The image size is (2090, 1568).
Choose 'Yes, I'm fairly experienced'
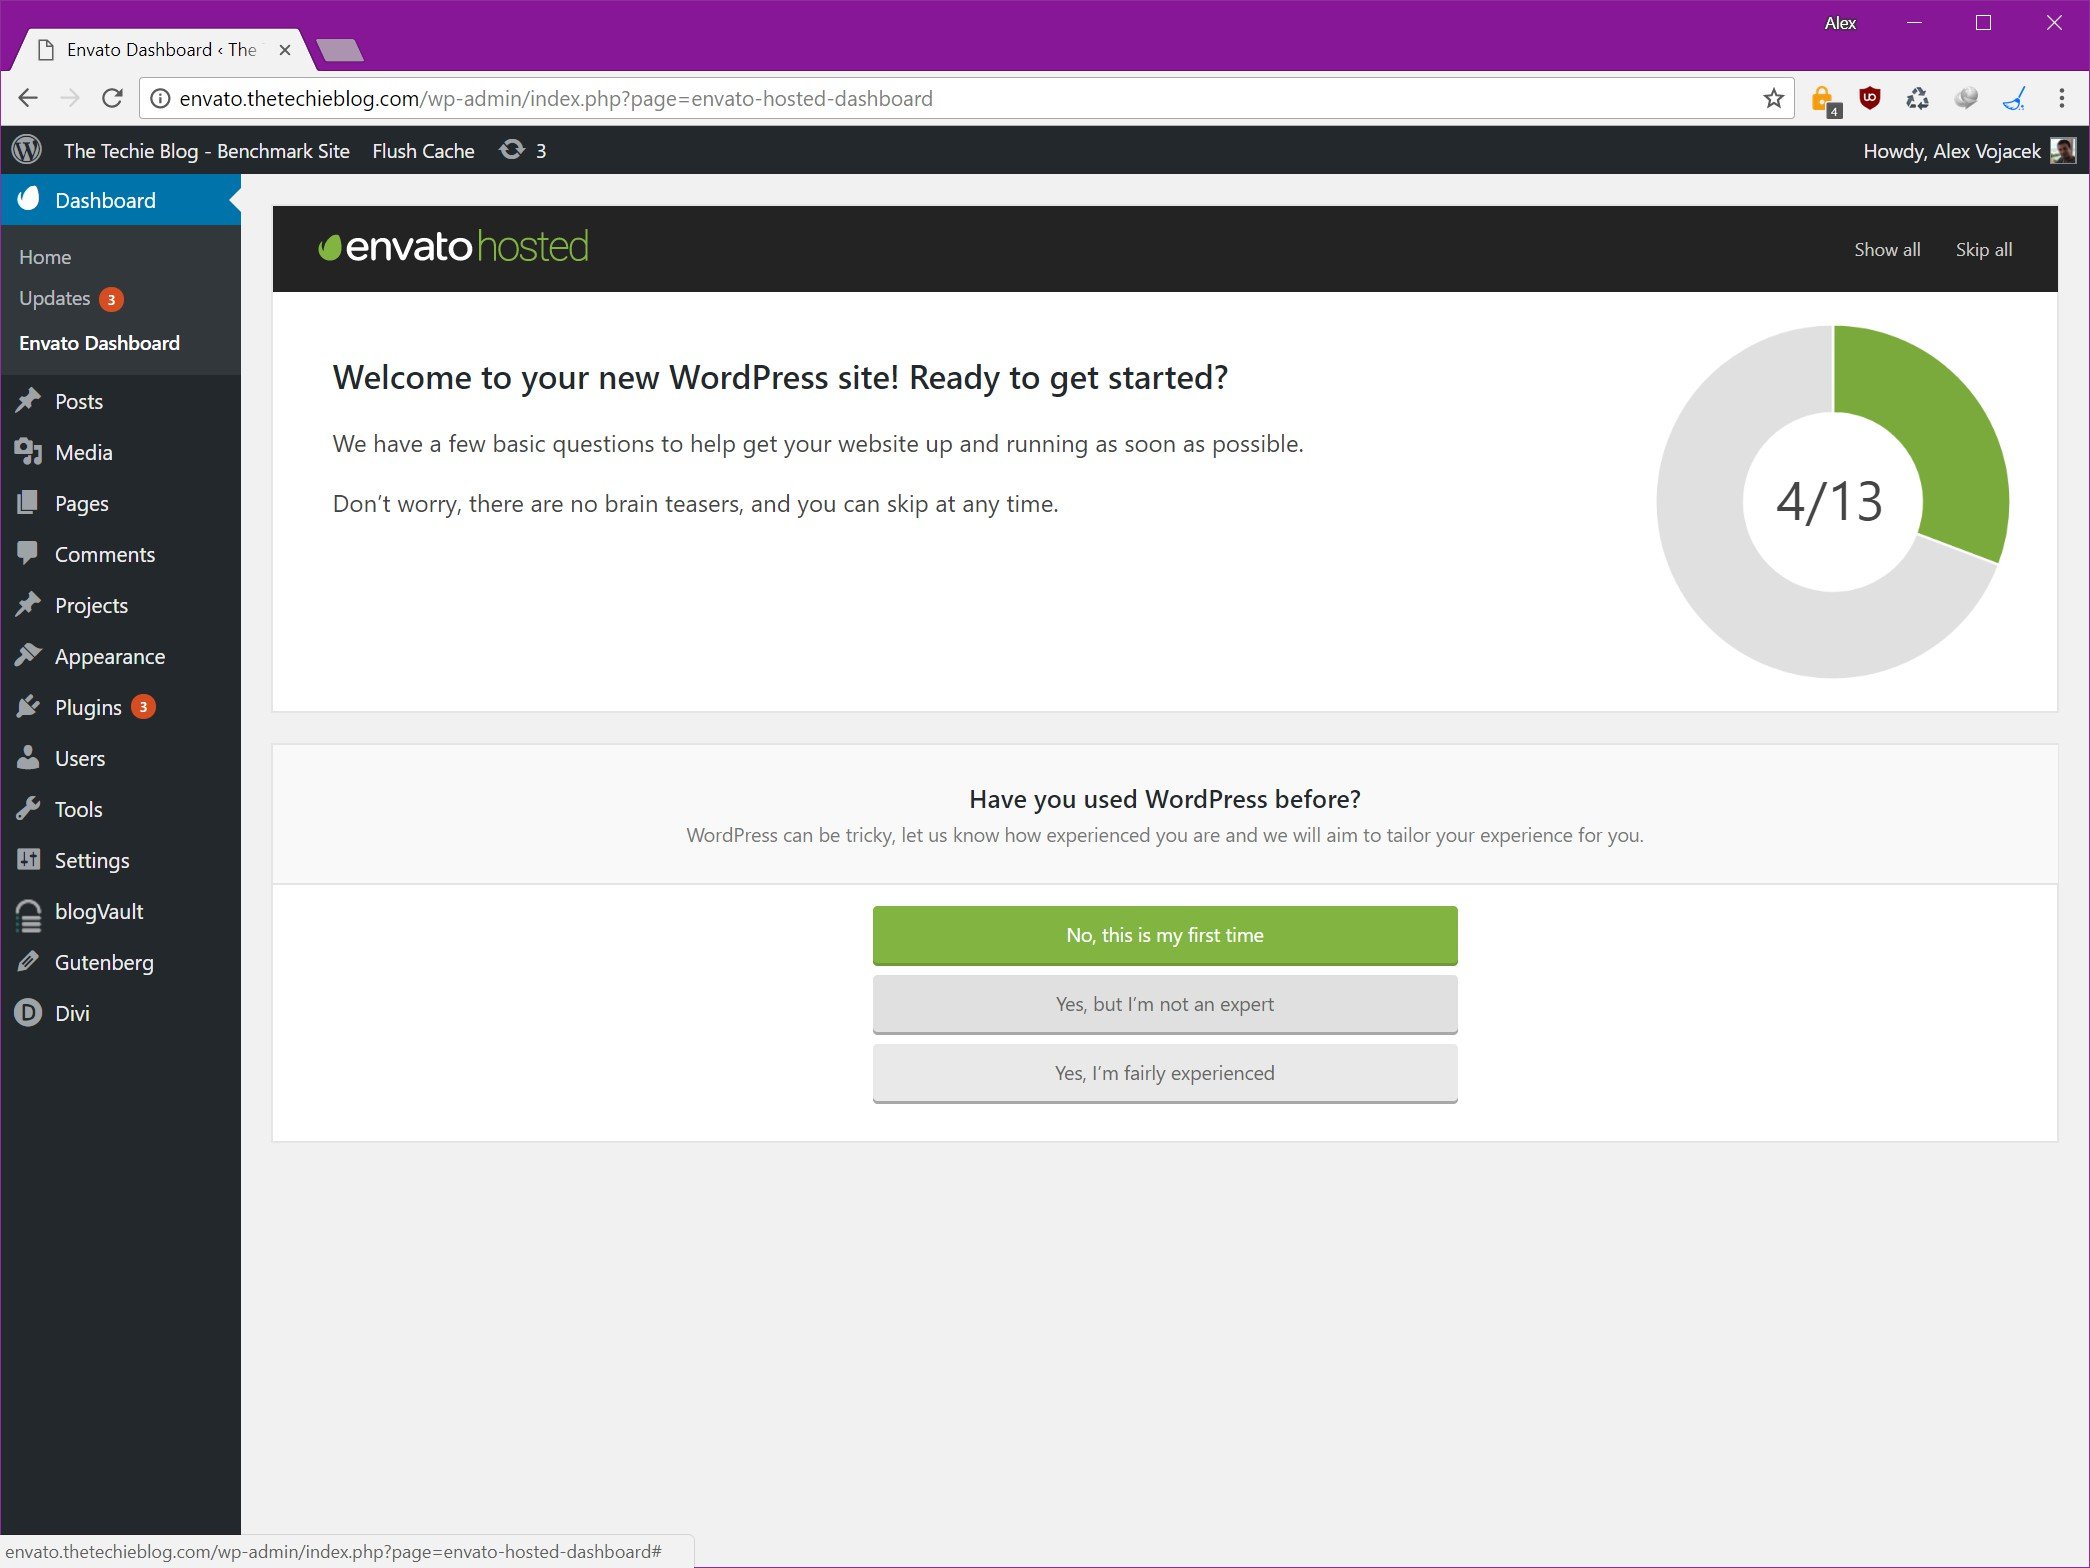(x=1164, y=1073)
